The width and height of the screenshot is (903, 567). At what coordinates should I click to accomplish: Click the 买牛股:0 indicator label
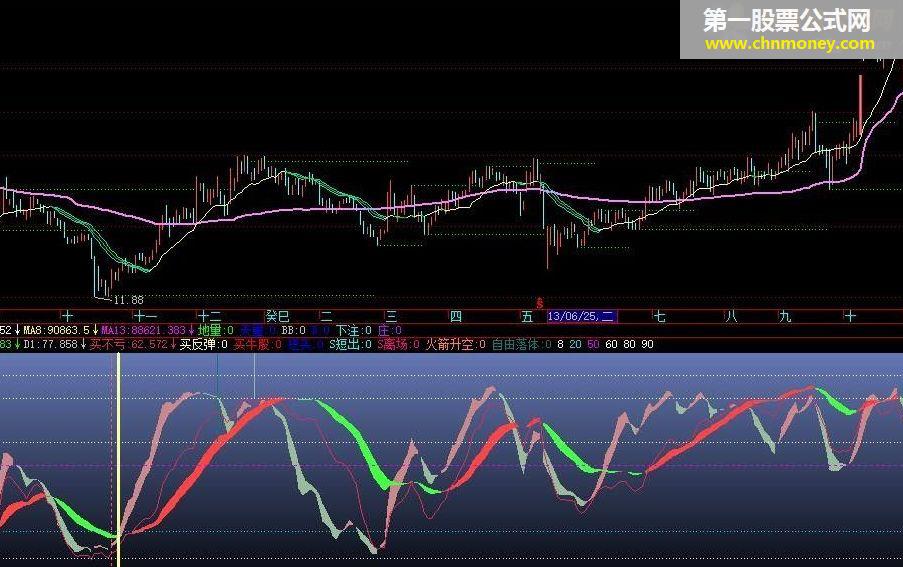[257, 344]
